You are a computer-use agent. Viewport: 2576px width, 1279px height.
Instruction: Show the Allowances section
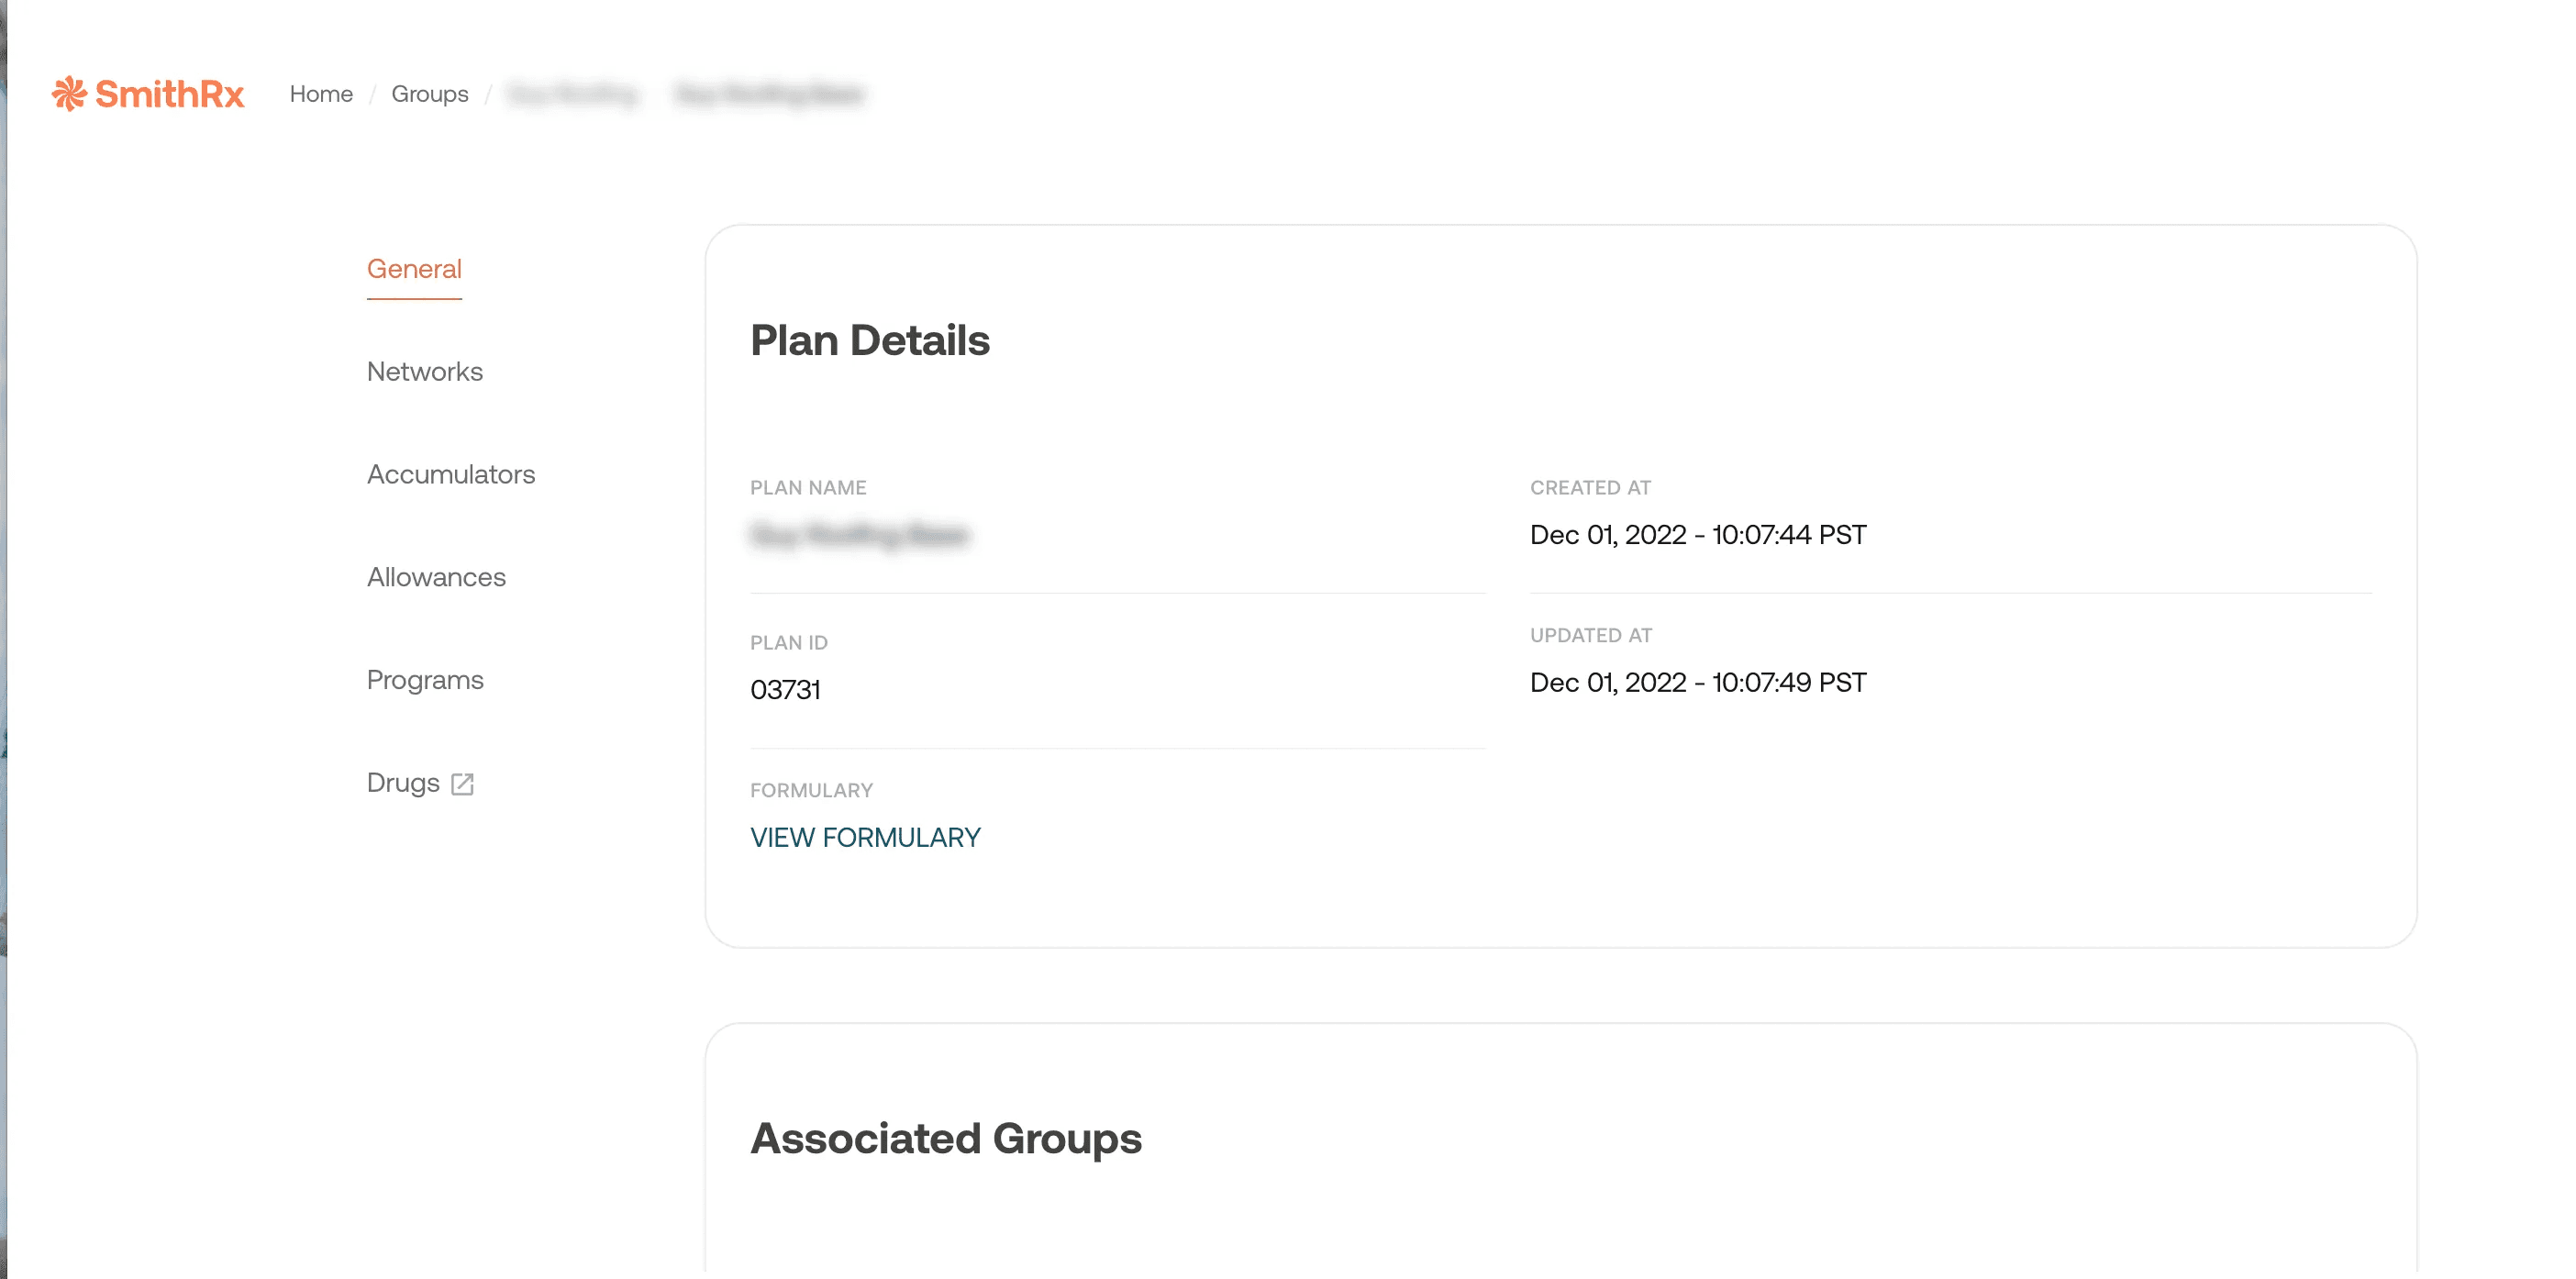click(436, 578)
